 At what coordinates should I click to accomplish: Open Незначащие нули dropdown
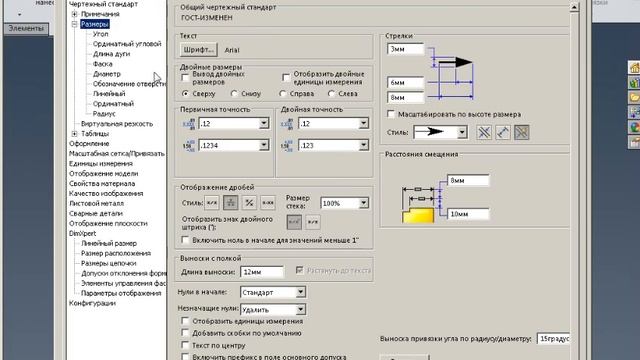pyautogui.click(x=300, y=309)
